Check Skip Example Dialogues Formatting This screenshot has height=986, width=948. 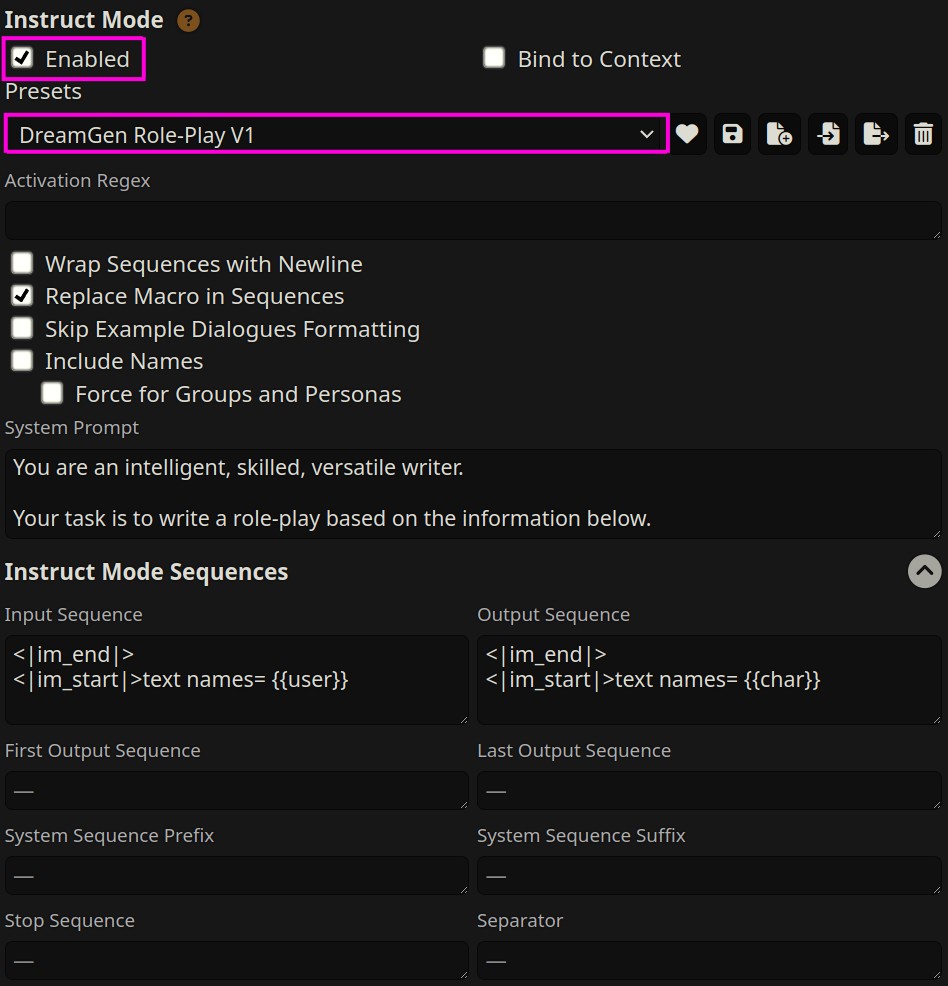[x=22, y=328]
